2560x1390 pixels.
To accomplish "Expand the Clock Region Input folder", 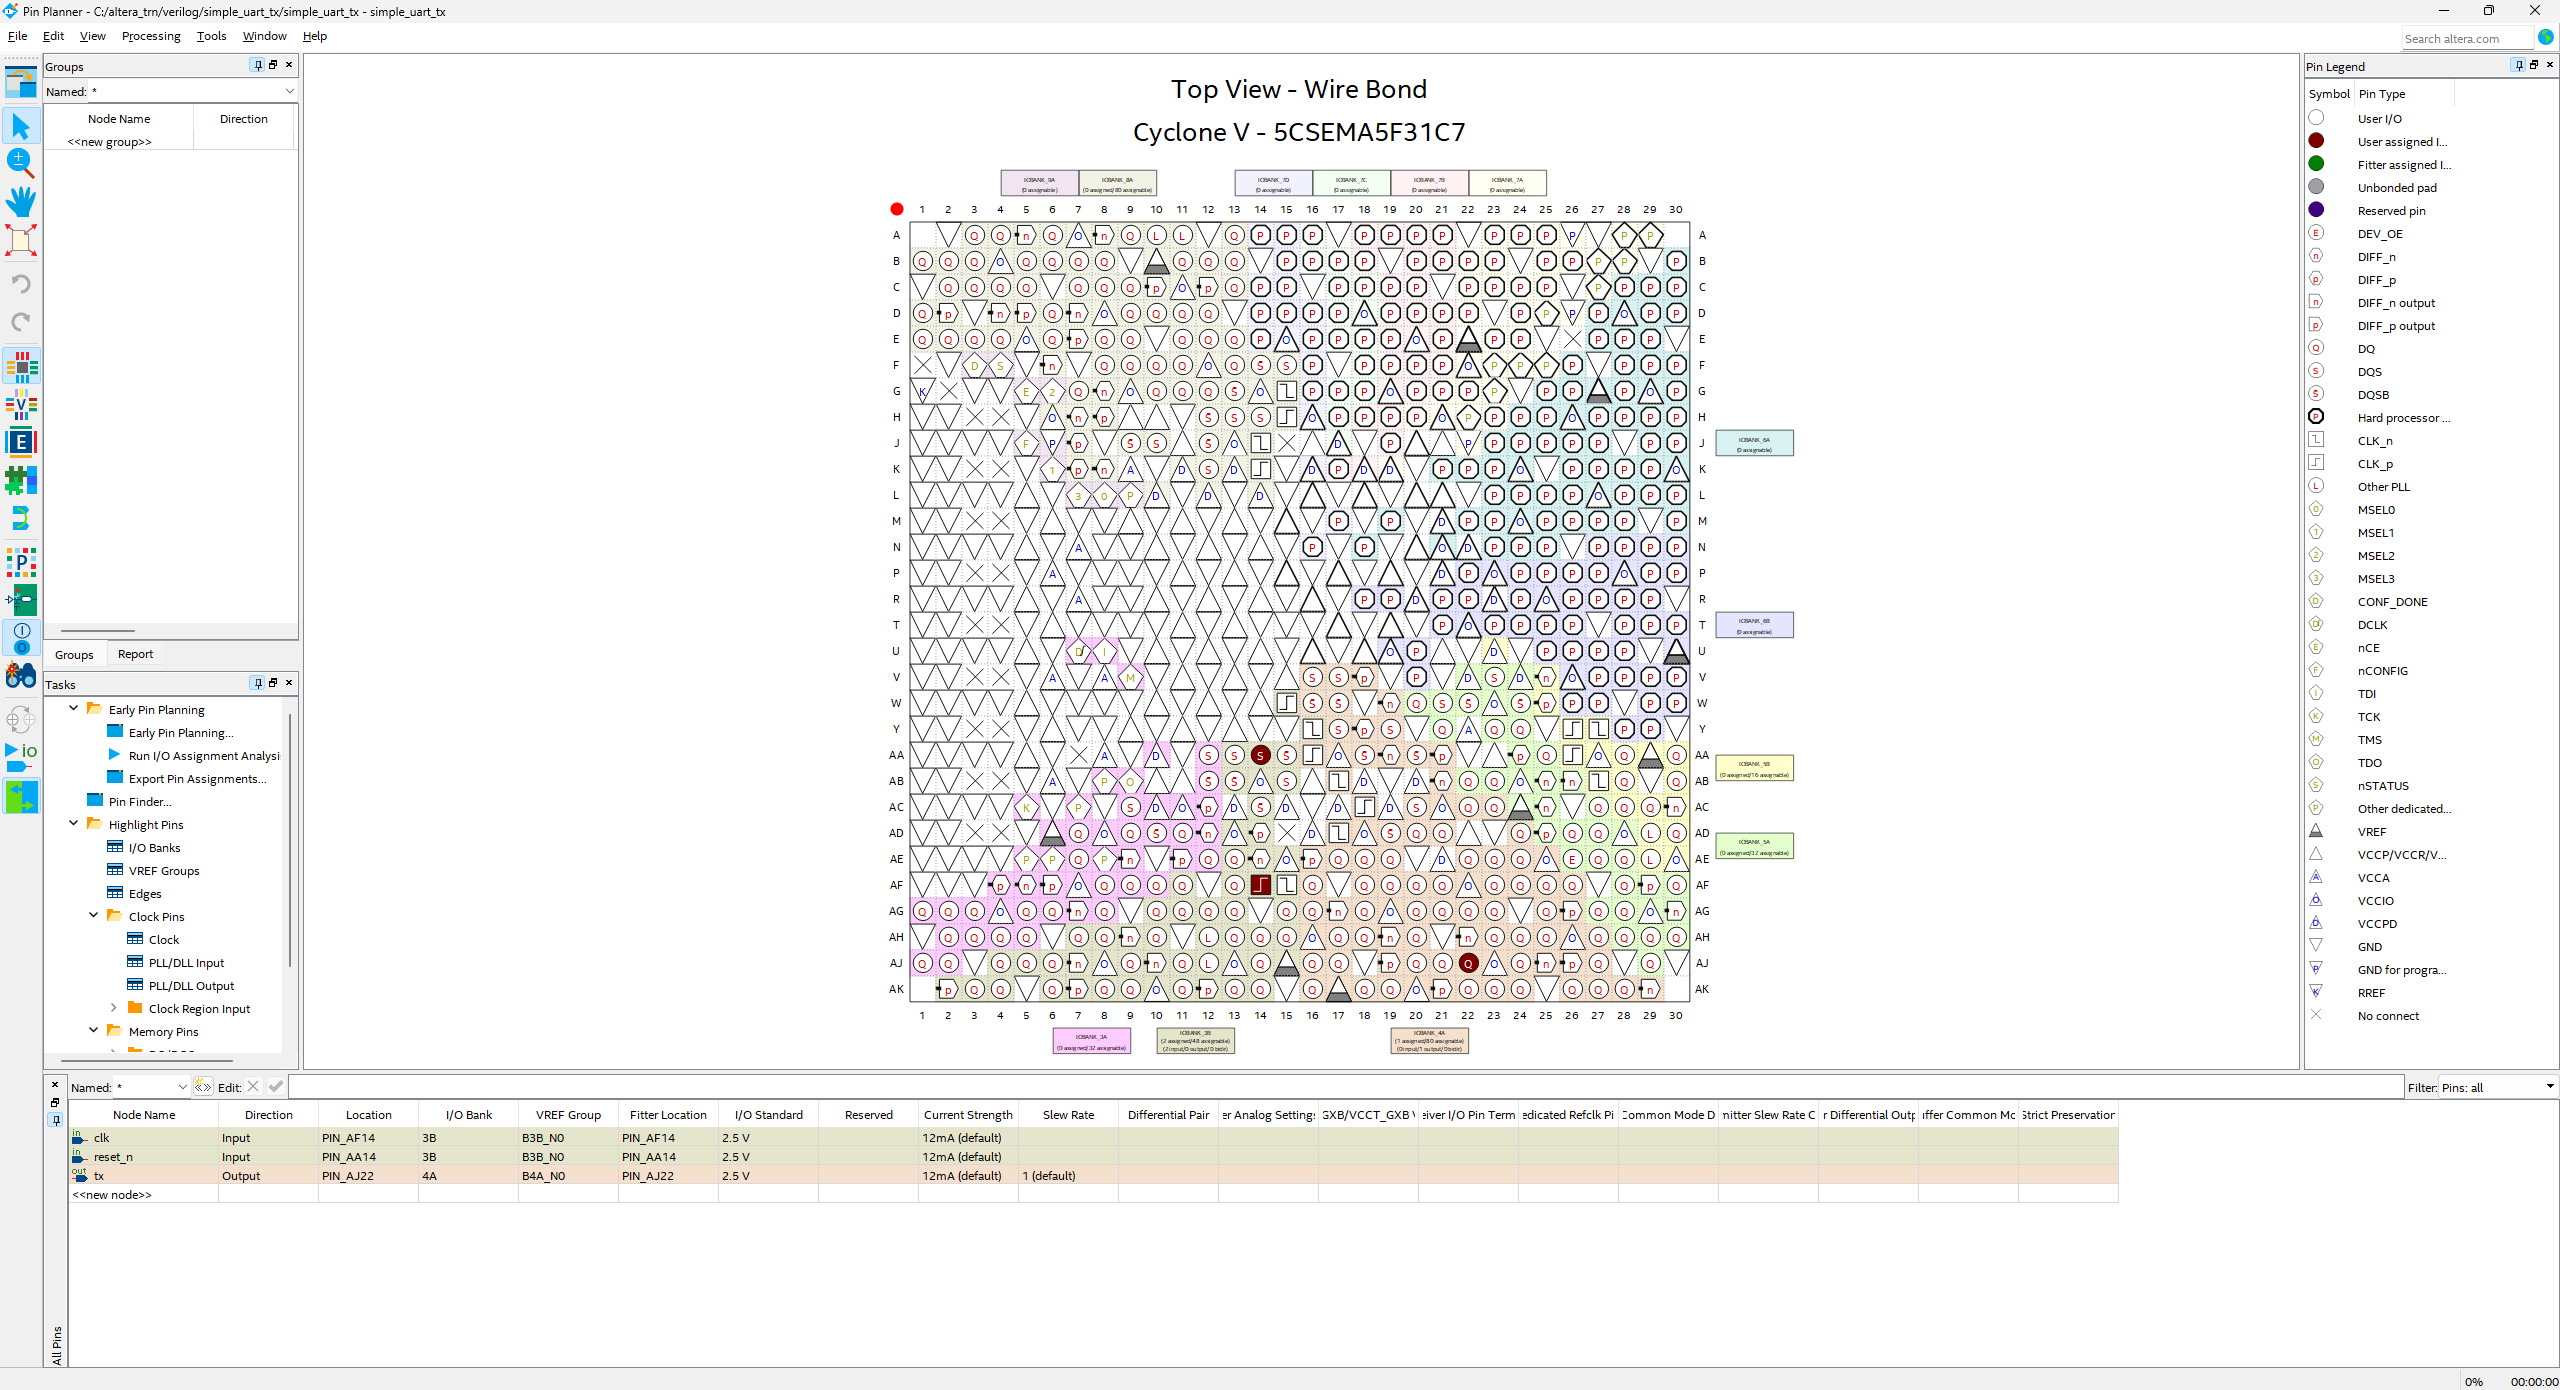I will click(x=113, y=1008).
